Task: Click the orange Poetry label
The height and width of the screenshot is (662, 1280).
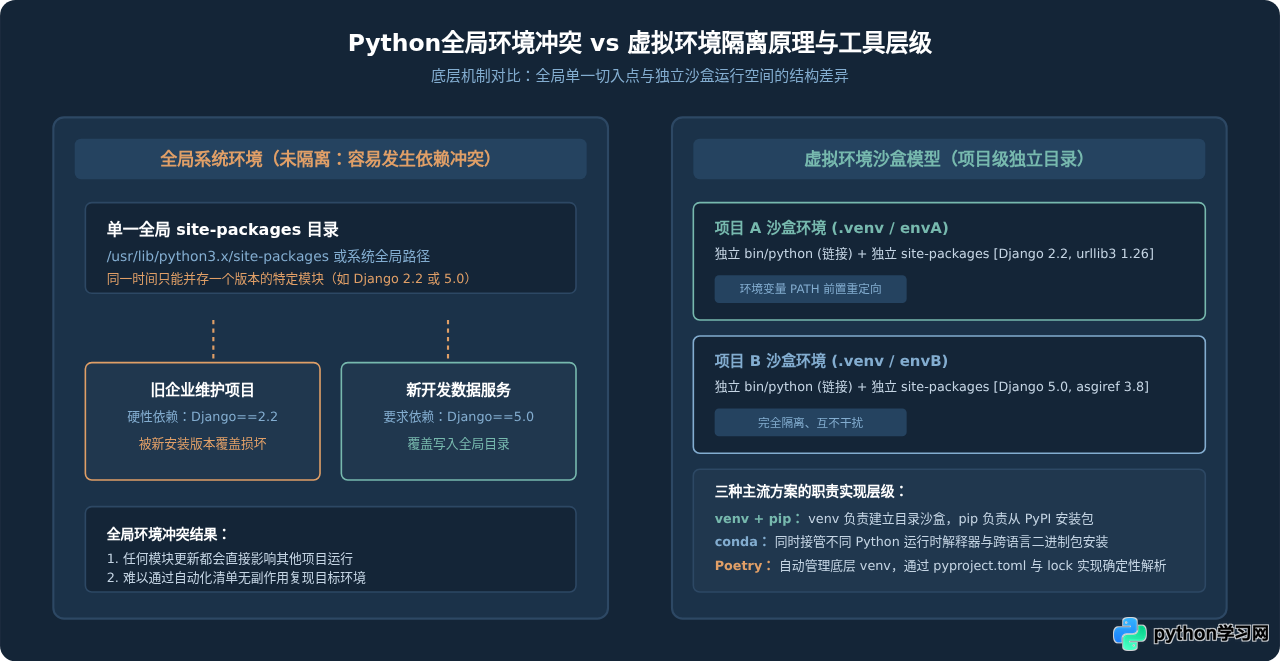Action: pos(744,566)
